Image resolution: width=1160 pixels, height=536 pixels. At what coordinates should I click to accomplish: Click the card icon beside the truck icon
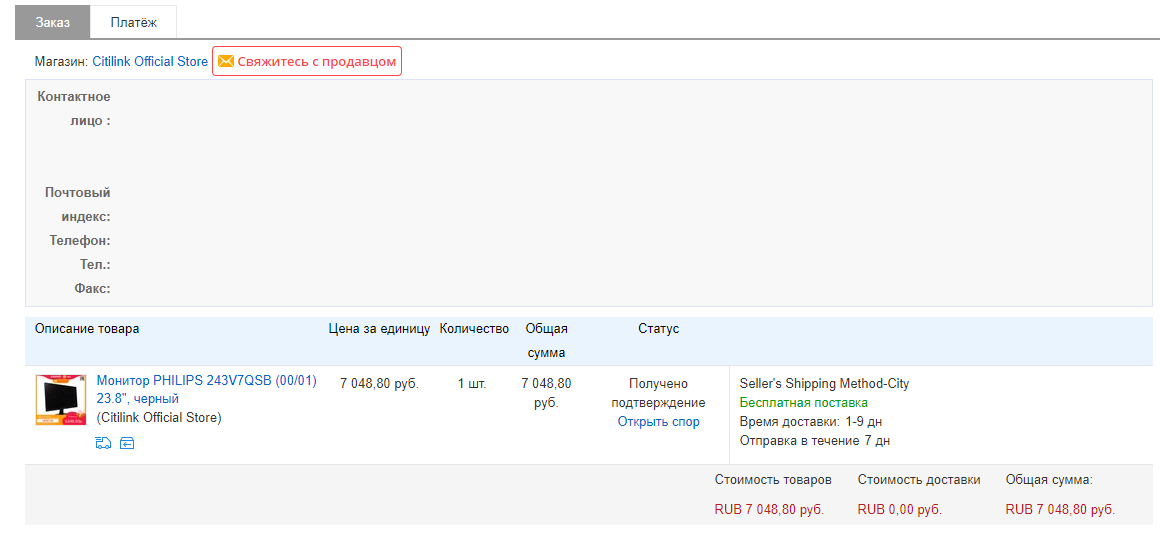tap(127, 443)
